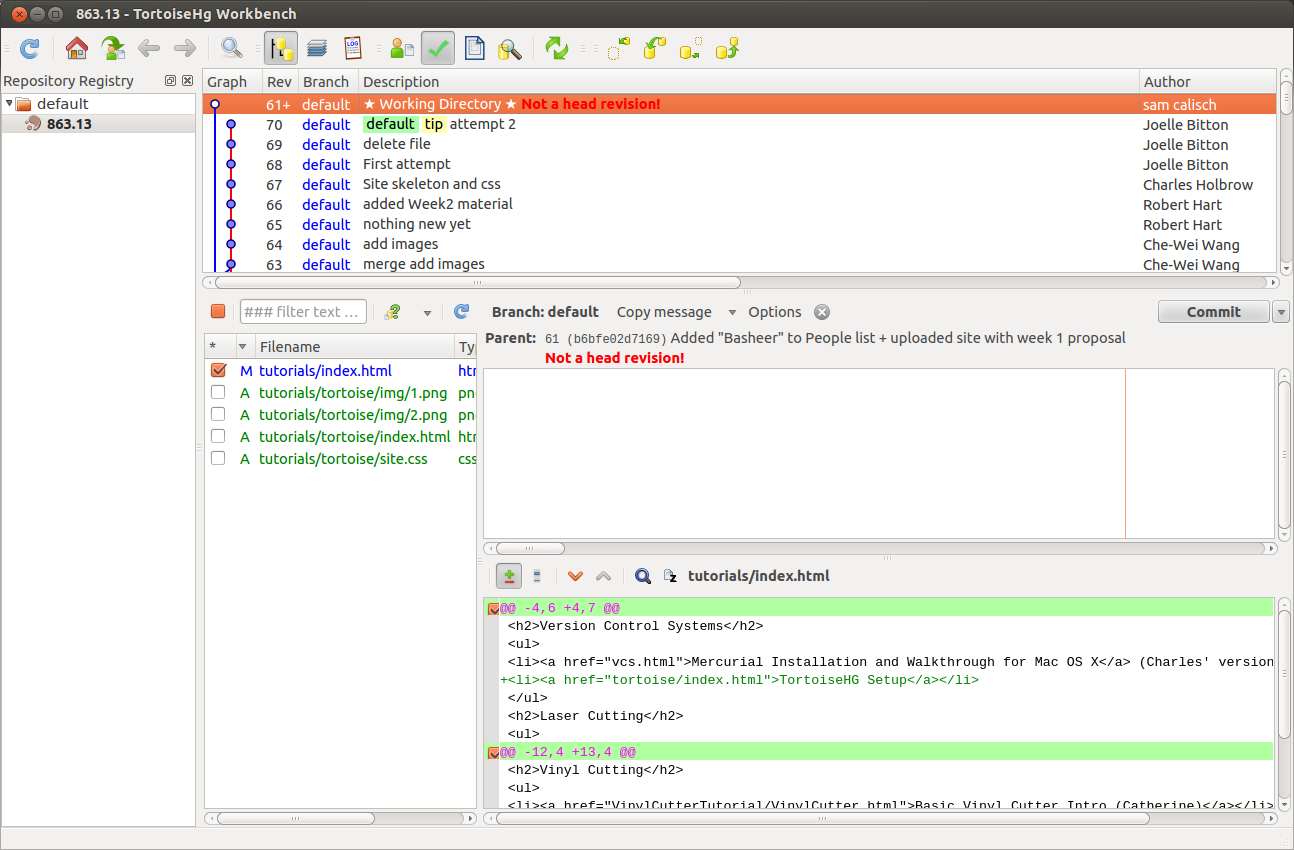Open the Search database magnifier icon
This screenshot has height=850, width=1294.
(x=510, y=47)
